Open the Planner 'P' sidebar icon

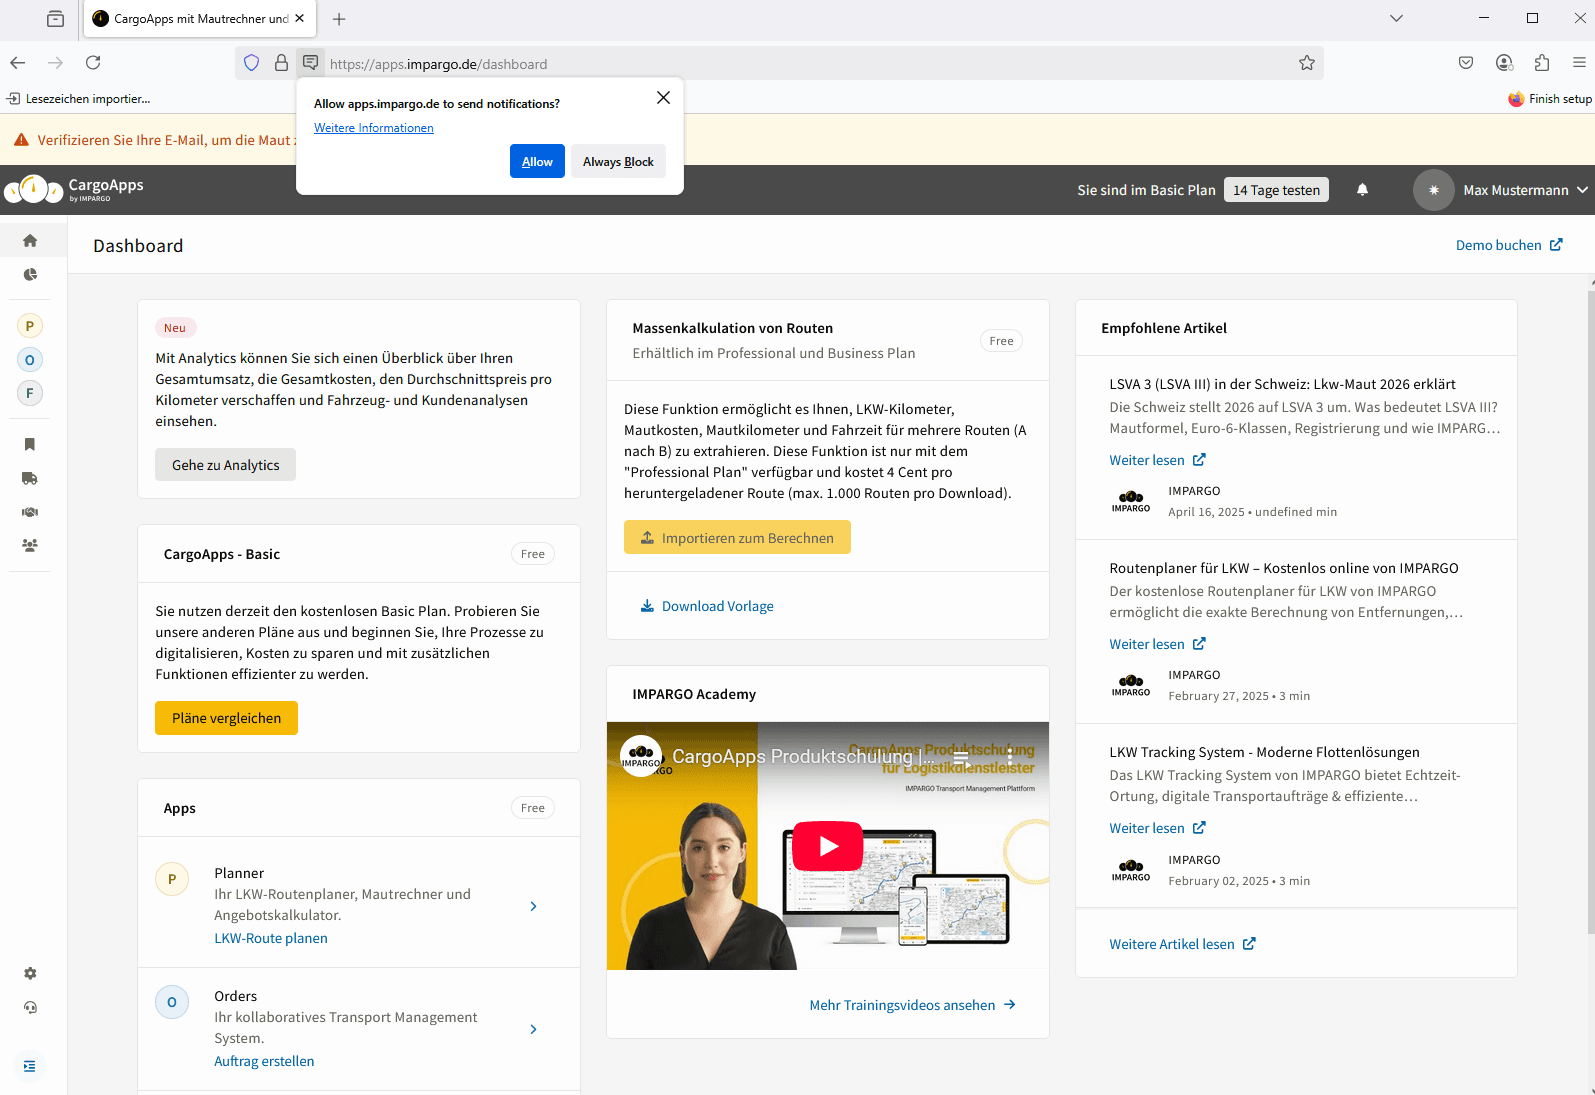tap(30, 326)
